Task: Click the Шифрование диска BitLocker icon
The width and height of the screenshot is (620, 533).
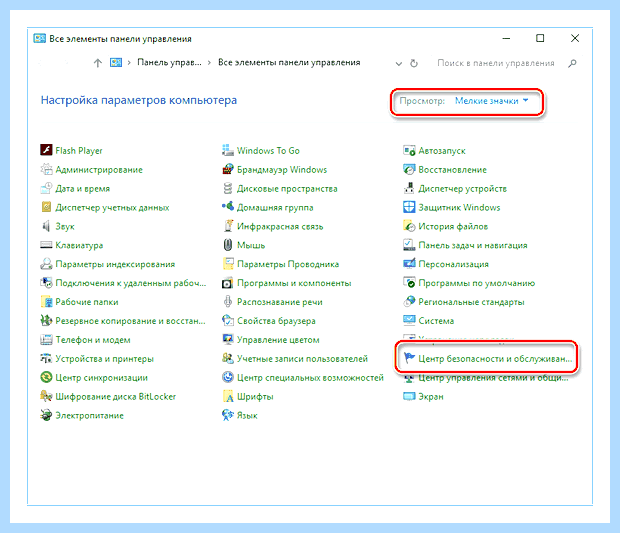Action: (46, 396)
